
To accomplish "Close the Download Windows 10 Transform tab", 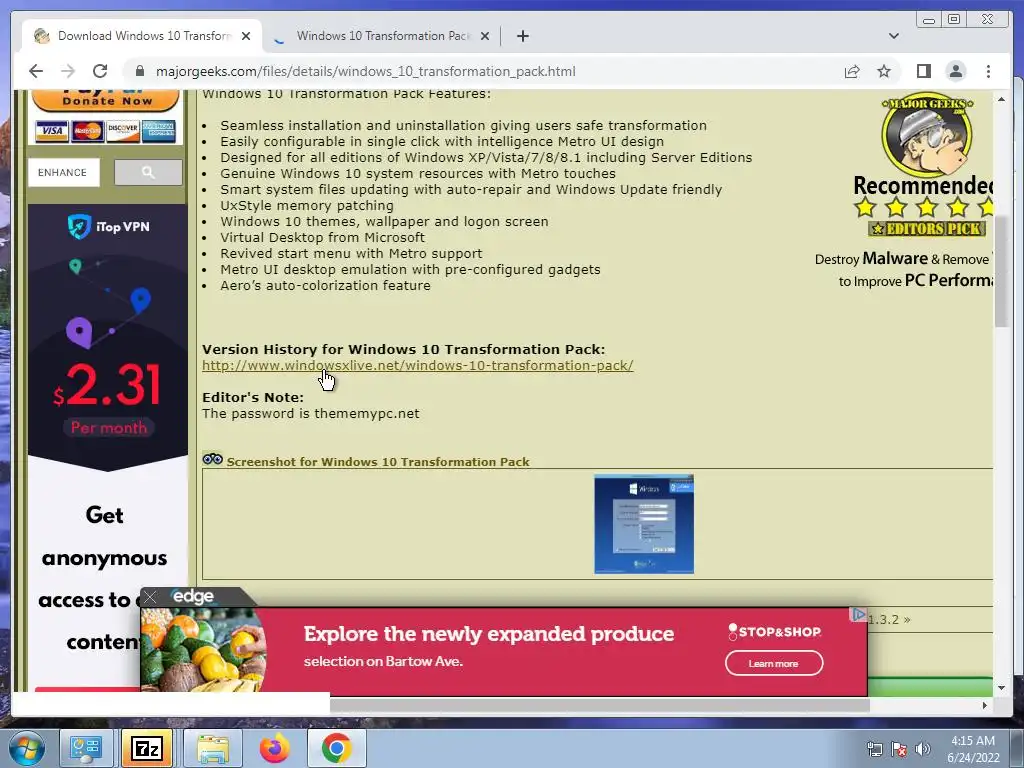I will 246,36.
